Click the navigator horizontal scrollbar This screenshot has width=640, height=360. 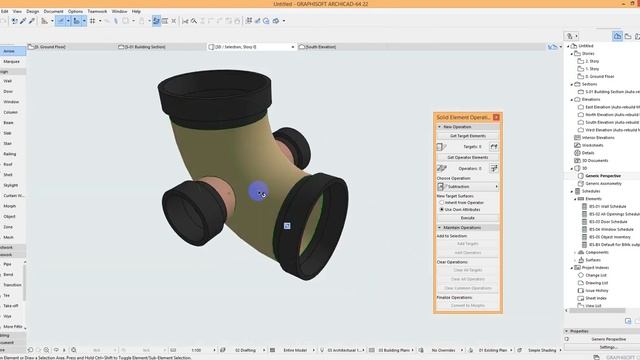[x=596, y=311]
